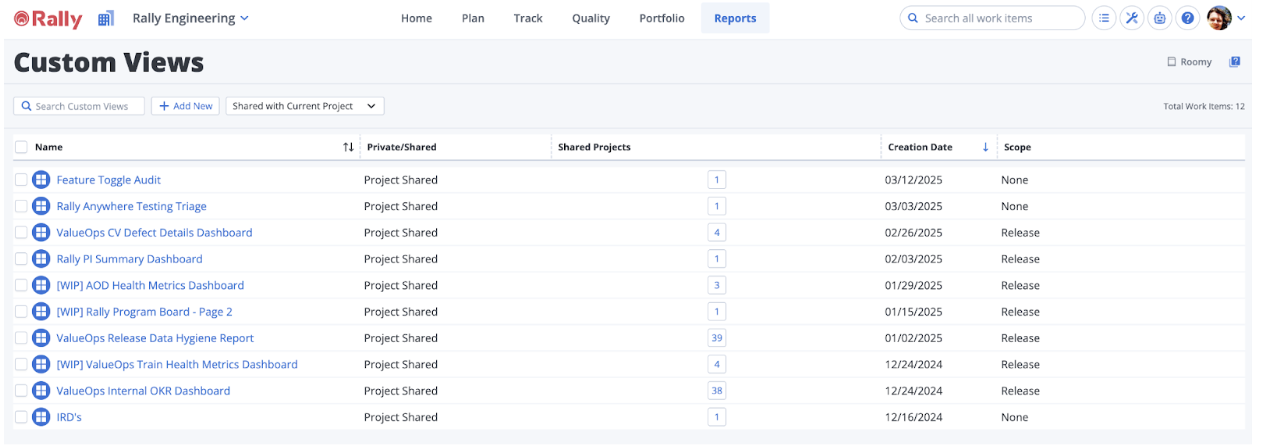
Task: Open shared projects count 4 for CV Defect Details
Action: (x=717, y=232)
